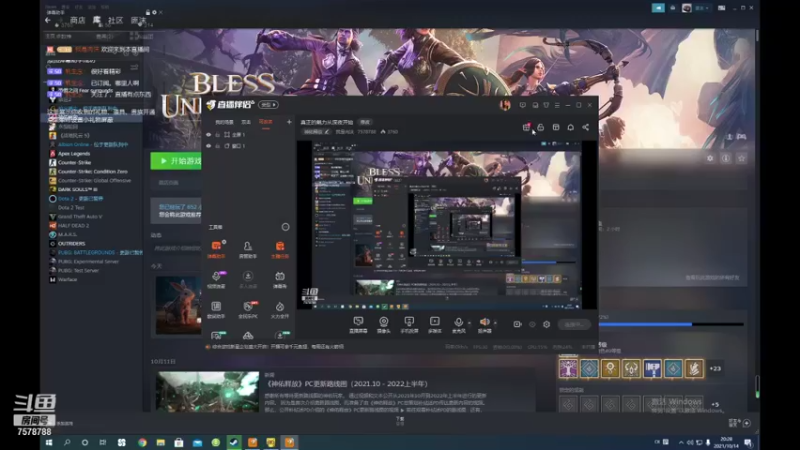The width and height of the screenshot is (800, 450).
Task: Select OUTRIDERS in the game list
Action: click(71, 243)
